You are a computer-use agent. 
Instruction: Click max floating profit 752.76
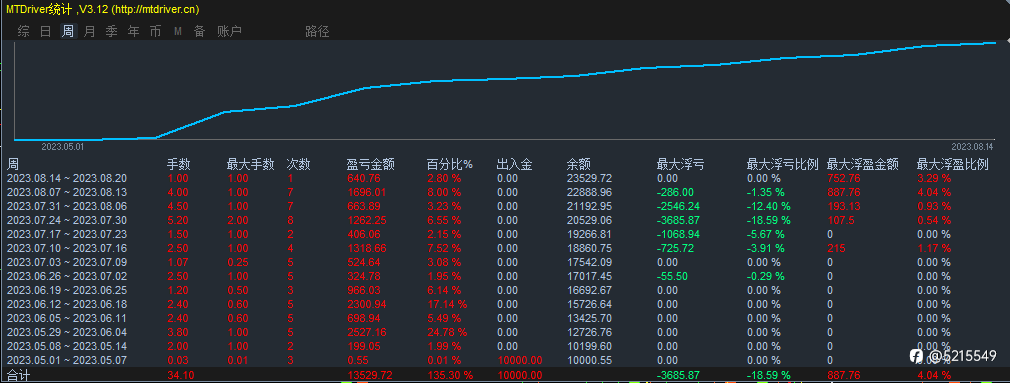844,178
